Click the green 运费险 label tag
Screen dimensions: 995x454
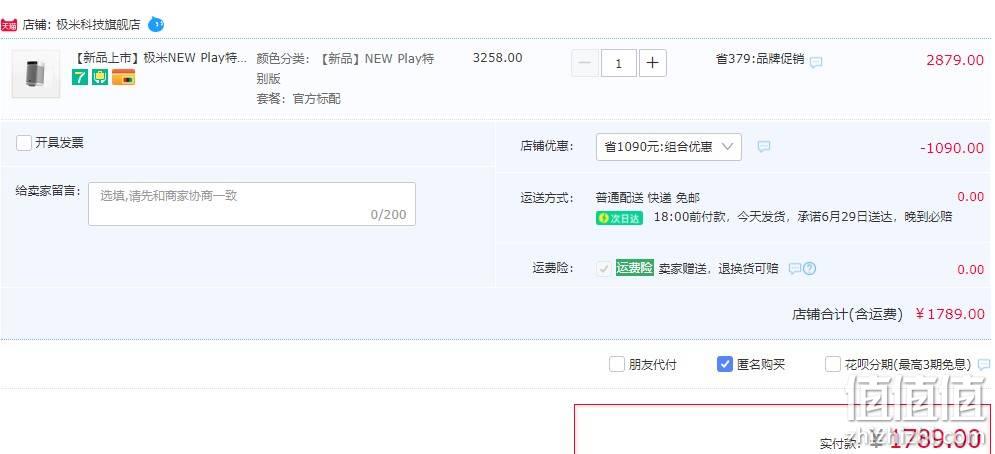[x=635, y=268]
